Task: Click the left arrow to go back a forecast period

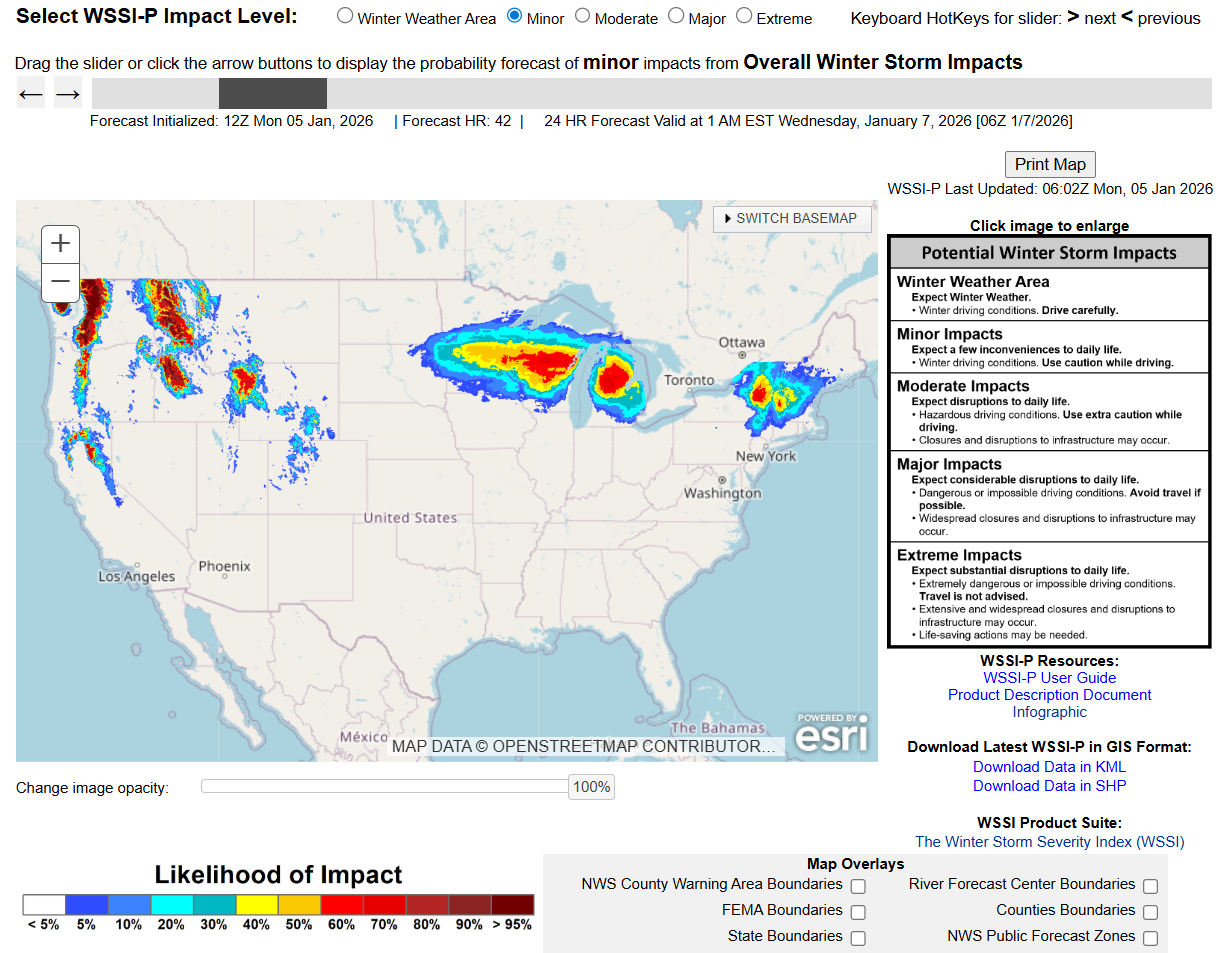Action: tap(30, 92)
